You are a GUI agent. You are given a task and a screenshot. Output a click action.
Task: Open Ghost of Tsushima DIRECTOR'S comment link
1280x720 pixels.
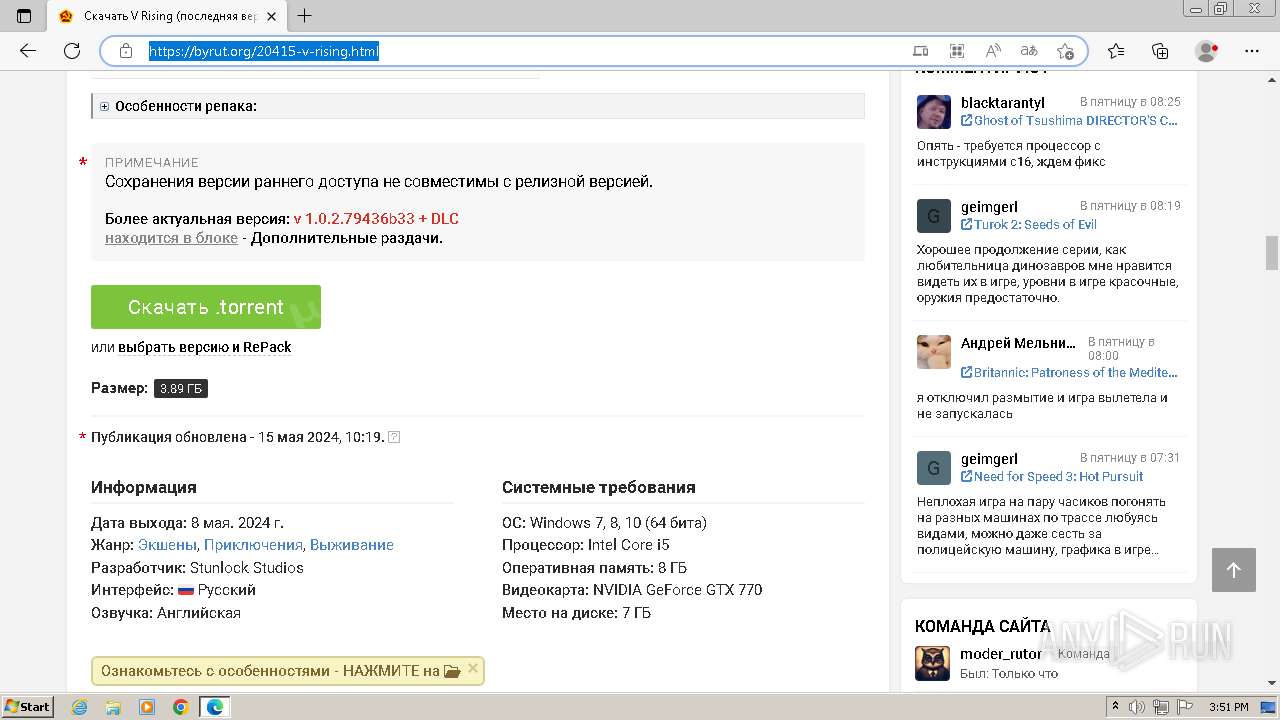(x=1070, y=120)
